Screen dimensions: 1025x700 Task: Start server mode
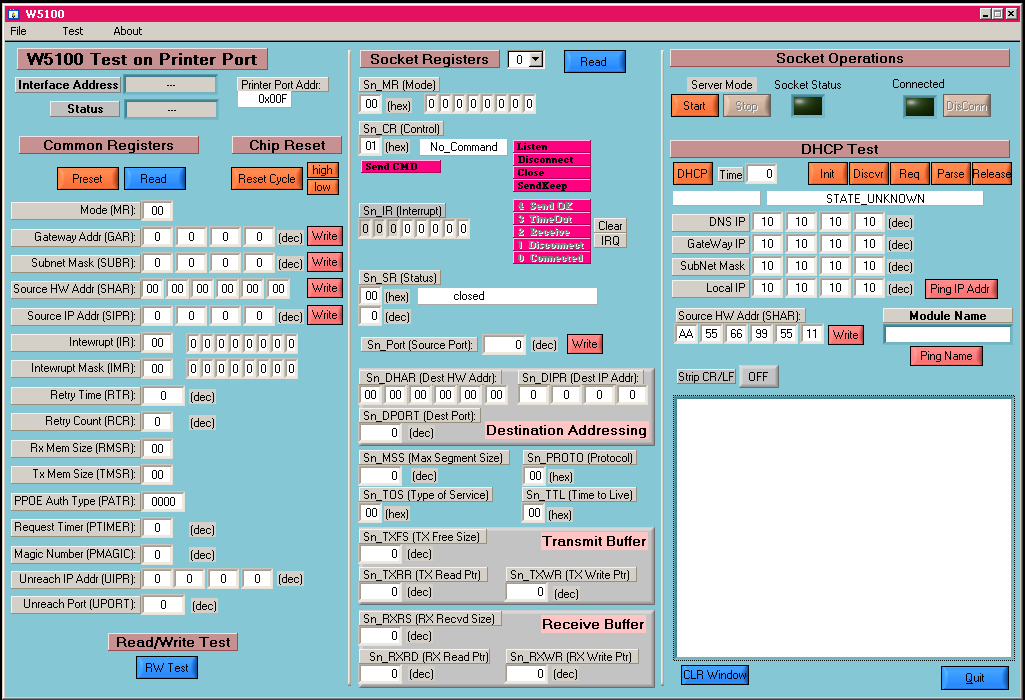tap(695, 106)
